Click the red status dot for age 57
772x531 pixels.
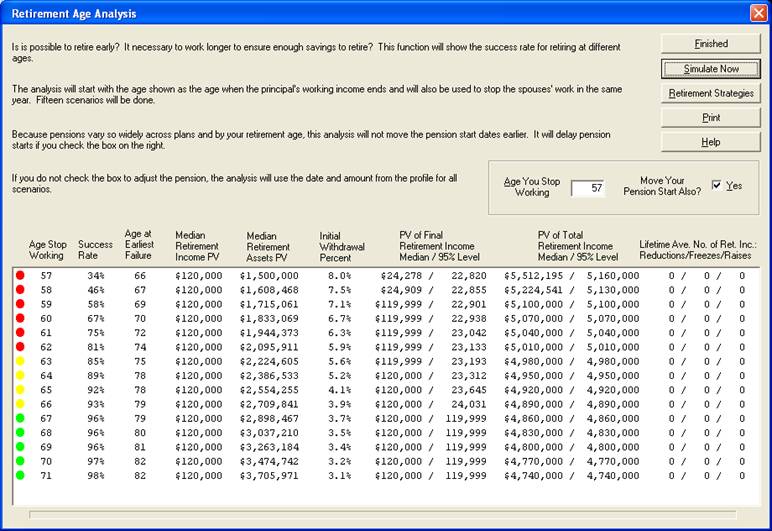(19, 275)
